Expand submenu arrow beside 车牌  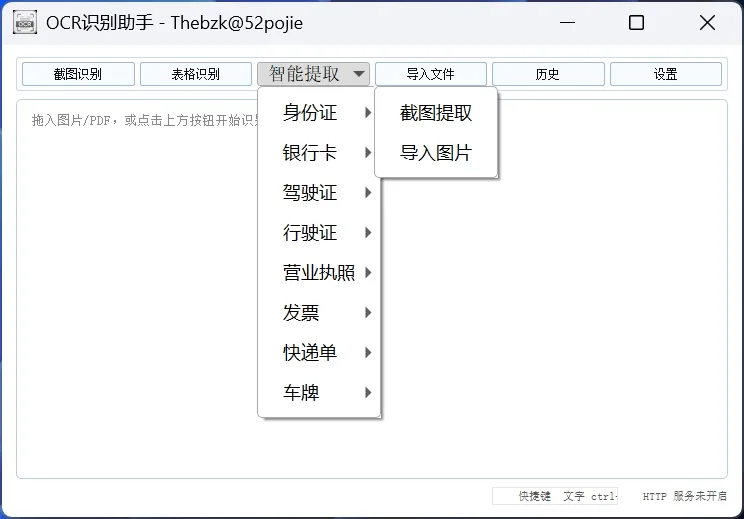pos(368,393)
